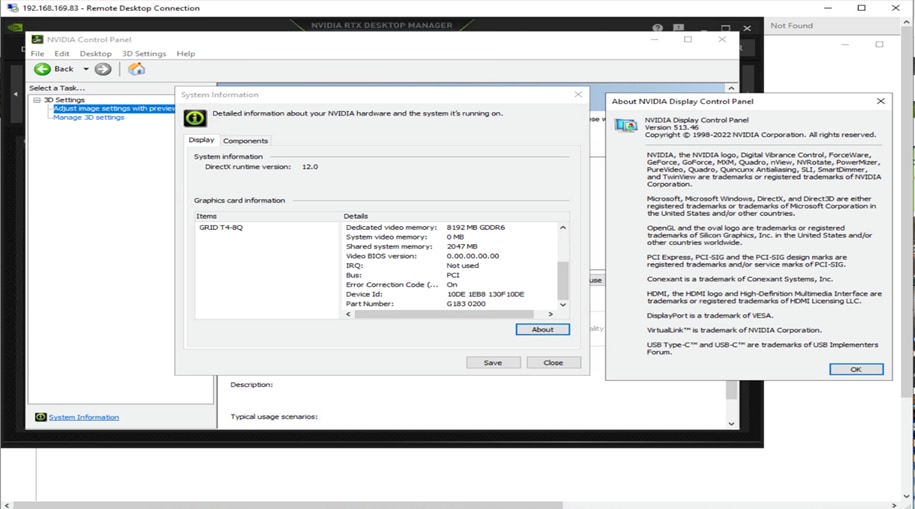Viewport: 915px width, 509px height.
Task: Click the System Information link icon
Action: (40, 417)
